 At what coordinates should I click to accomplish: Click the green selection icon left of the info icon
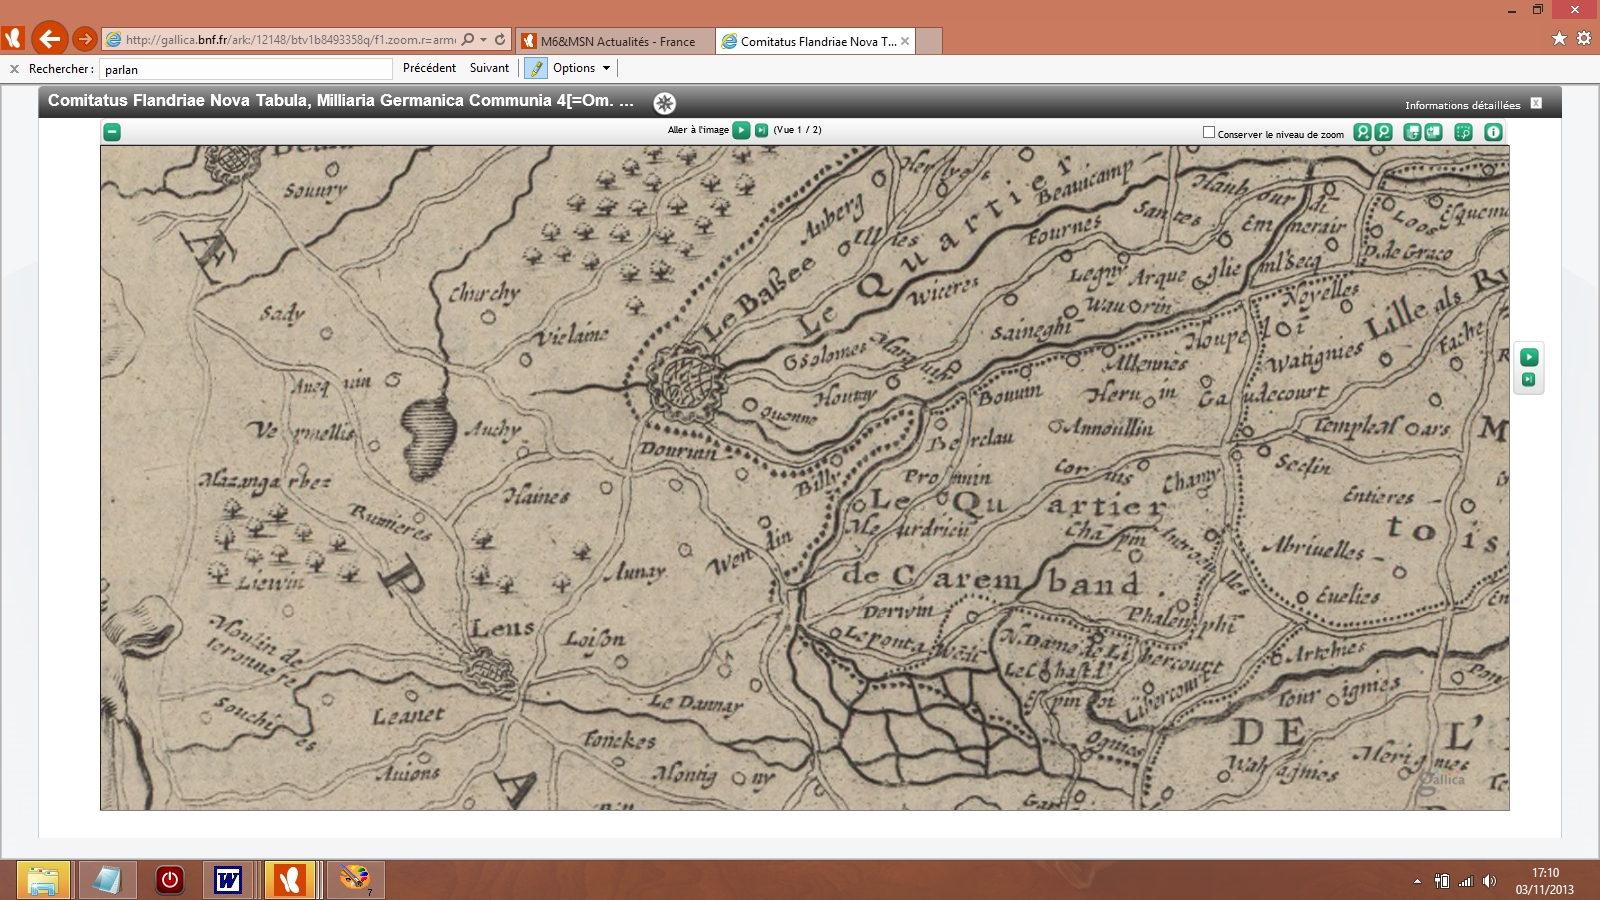(x=1463, y=132)
